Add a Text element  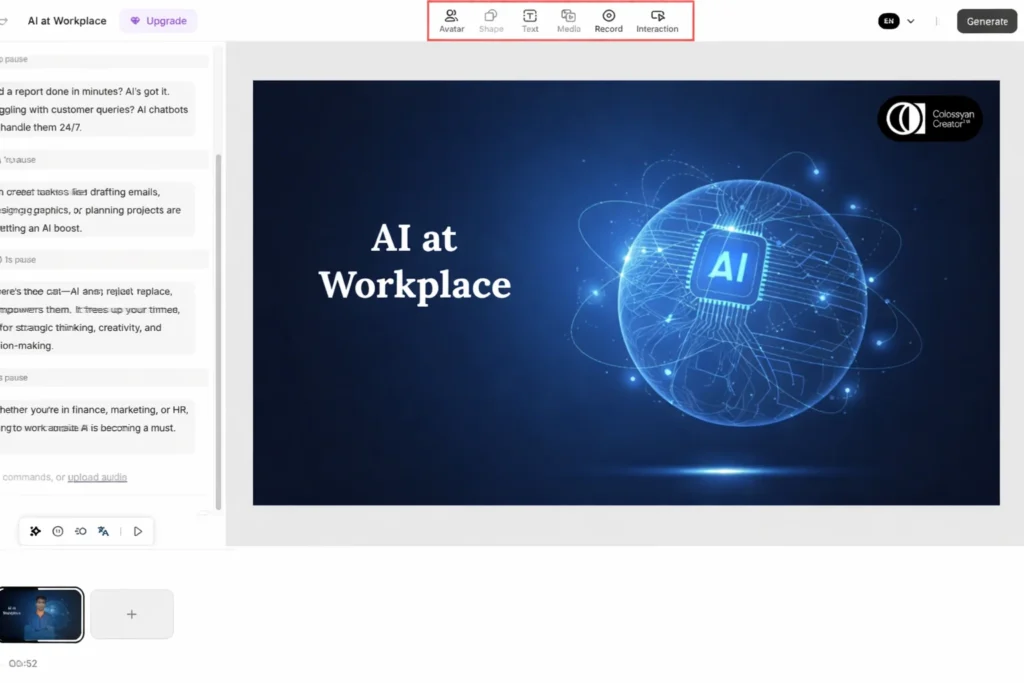tap(530, 21)
